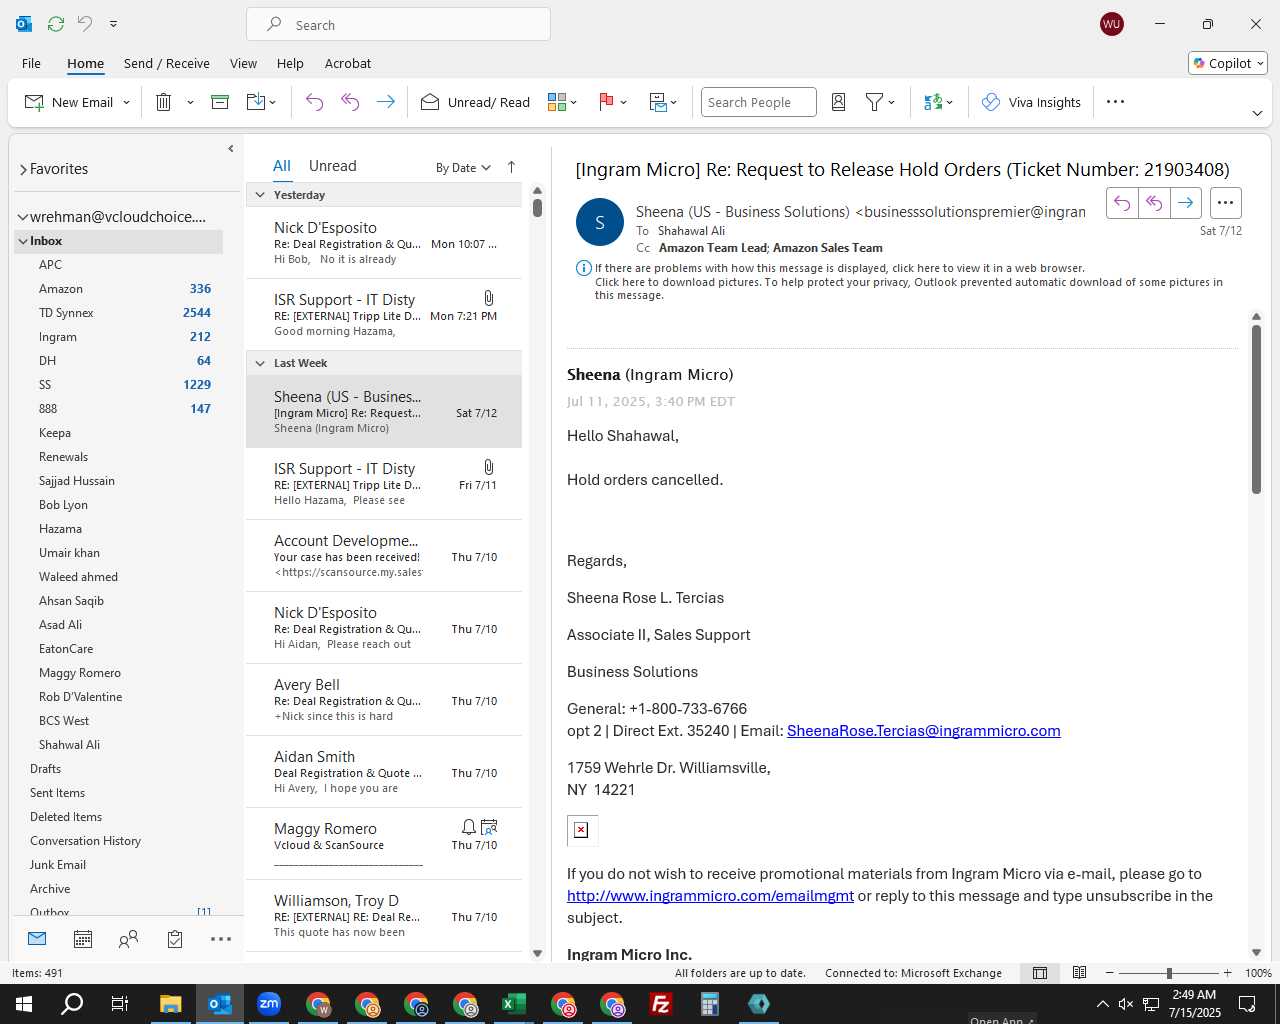Expand the ribbon display options chevron
The height and width of the screenshot is (1024, 1280).
click(x=1257, y=113)
